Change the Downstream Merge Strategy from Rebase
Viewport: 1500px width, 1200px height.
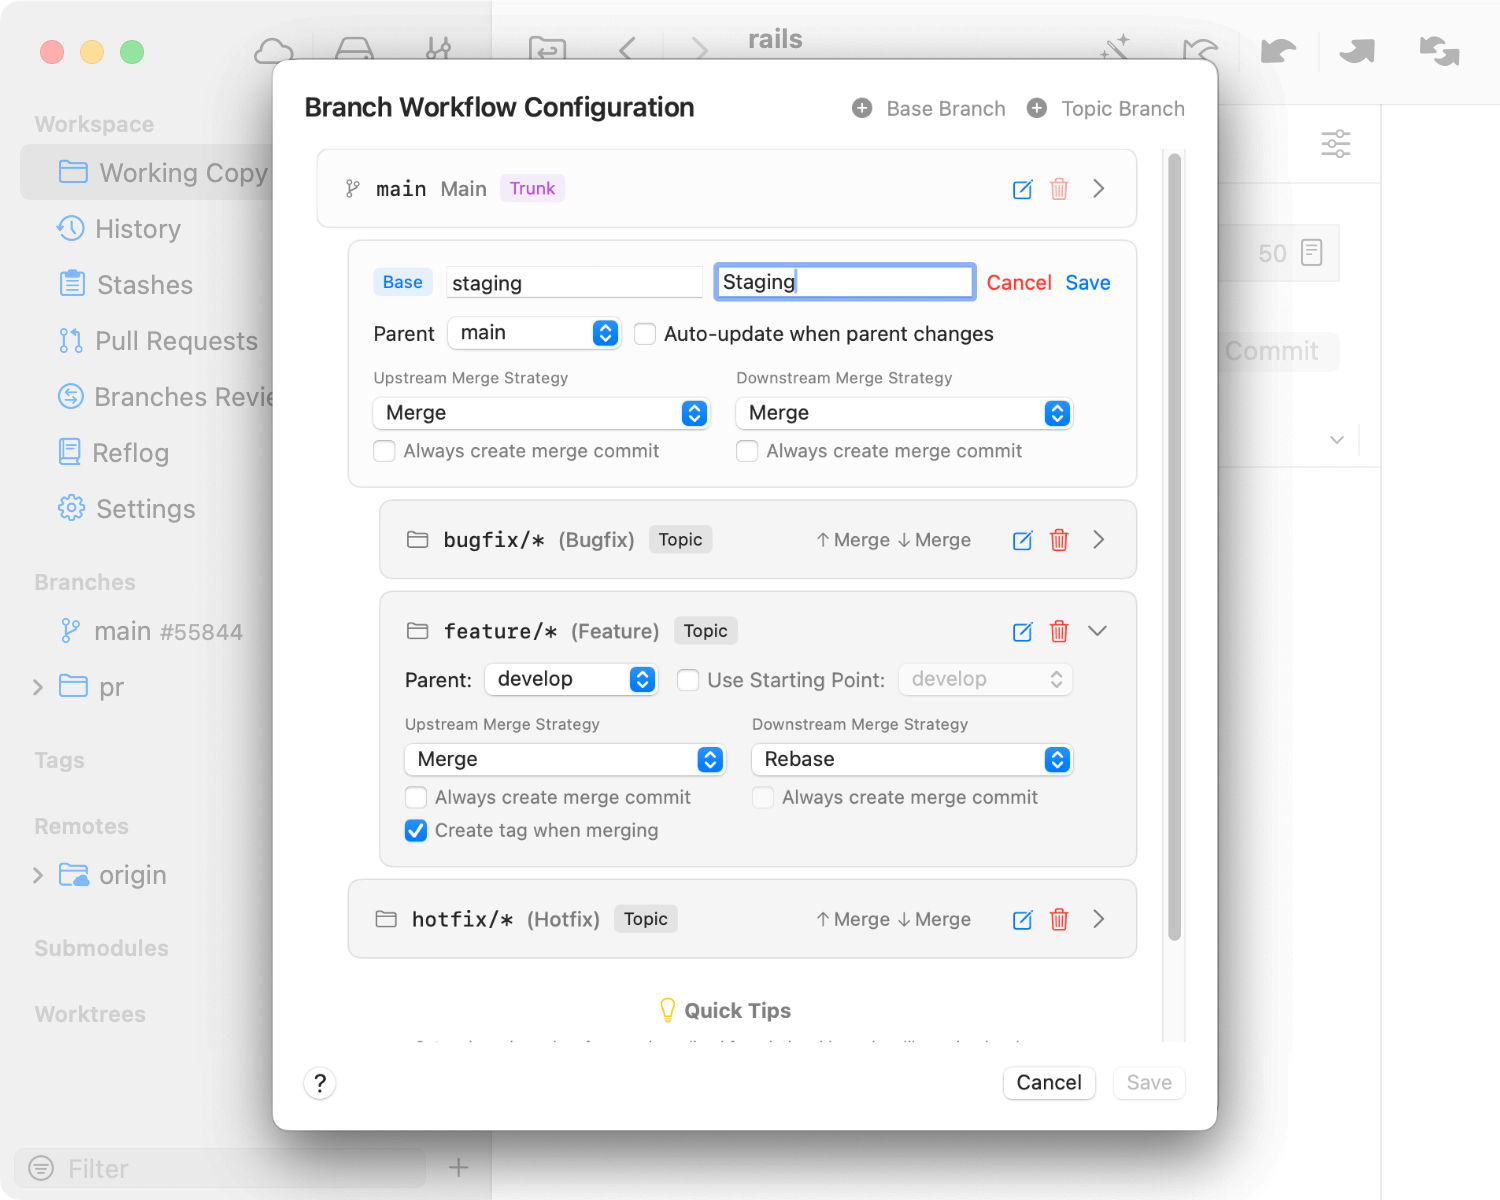click(911, 760)
